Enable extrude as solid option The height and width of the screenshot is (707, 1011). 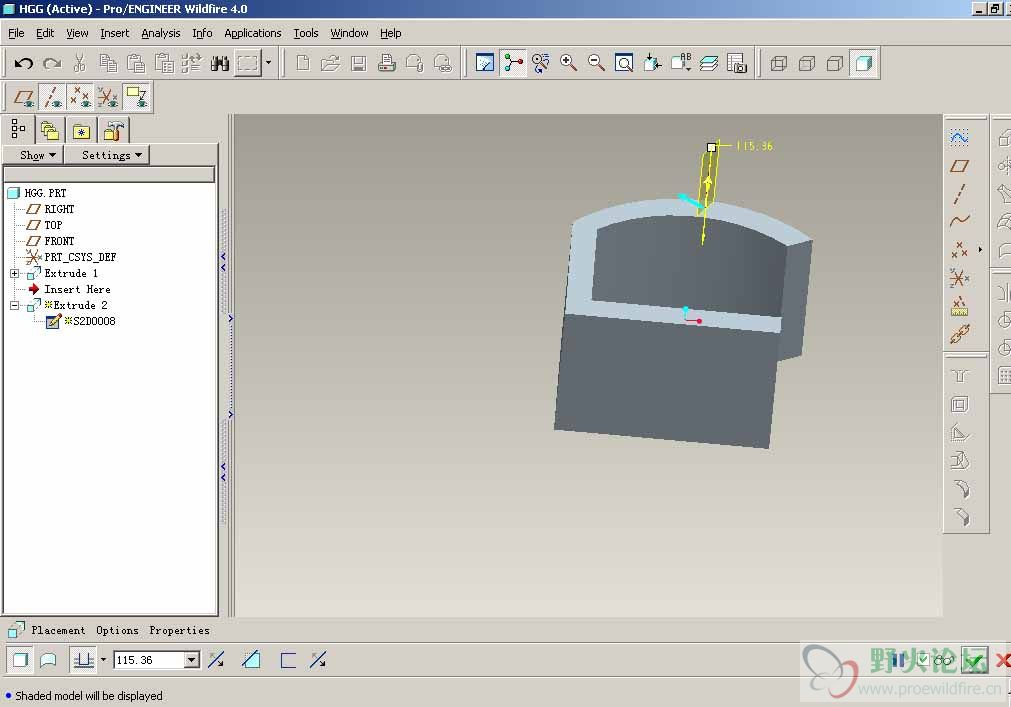21,660
